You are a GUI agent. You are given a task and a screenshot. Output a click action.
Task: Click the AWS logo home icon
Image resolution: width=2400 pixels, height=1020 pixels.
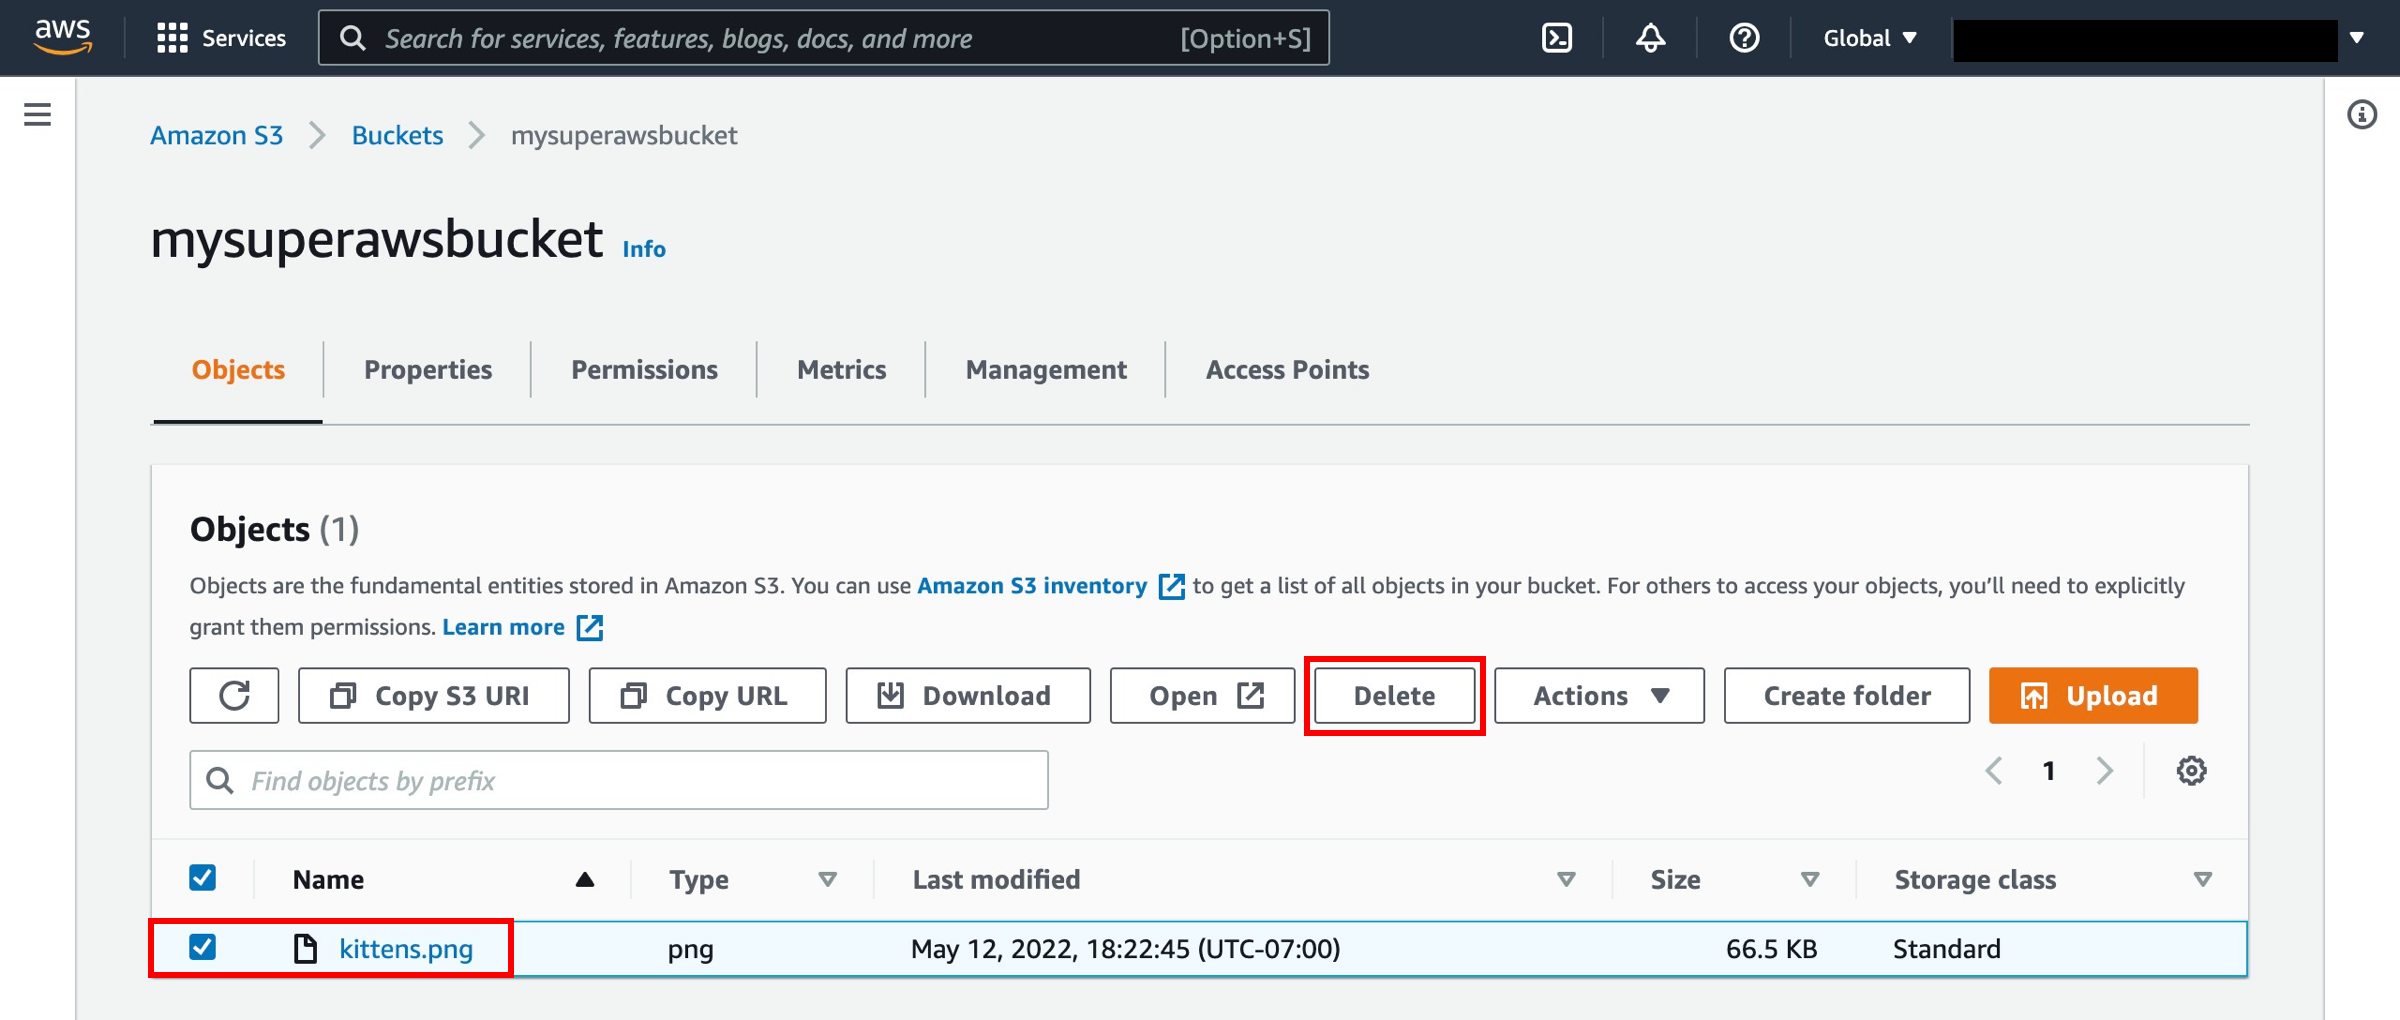(63, 36)
